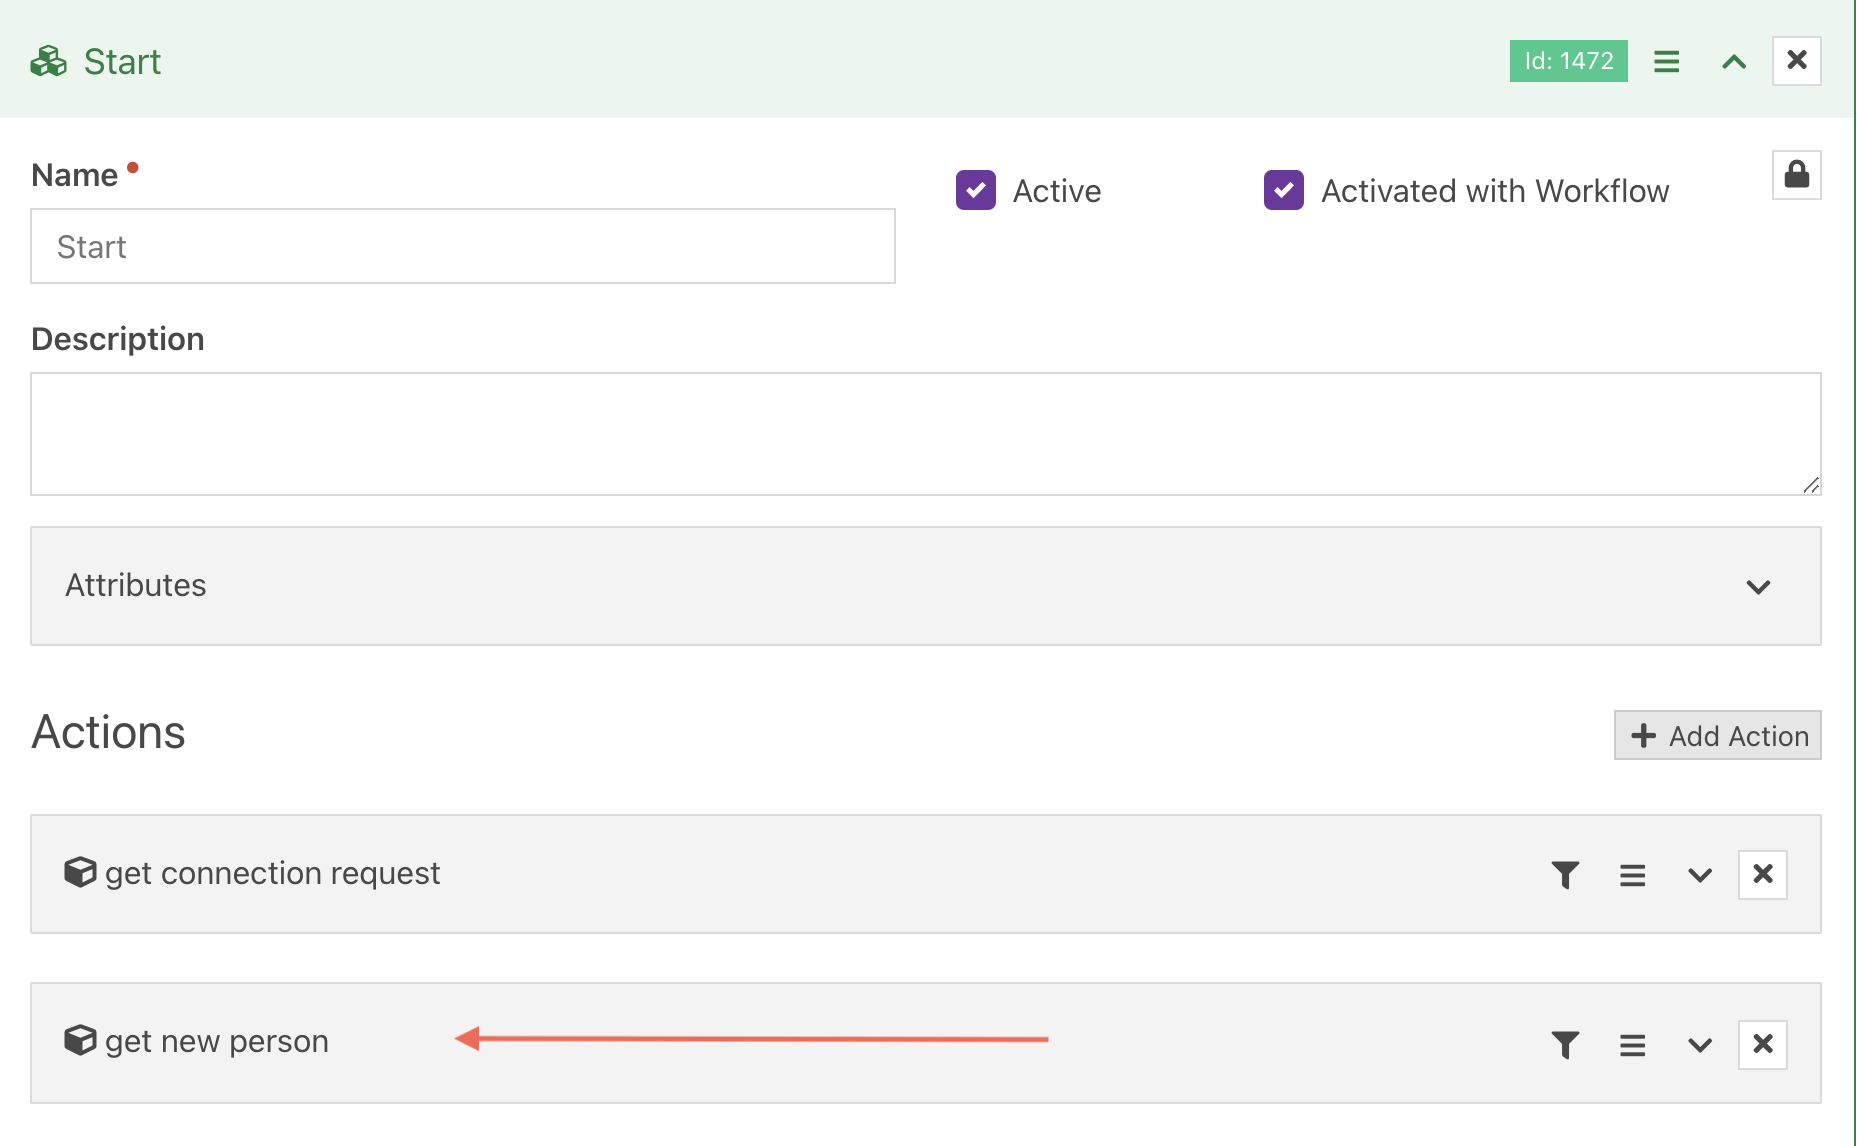Image resolution: width=1858 pixels, height=1146 pixels.
Task: Focus the Name input field
Action: click(x=463, y=246)
